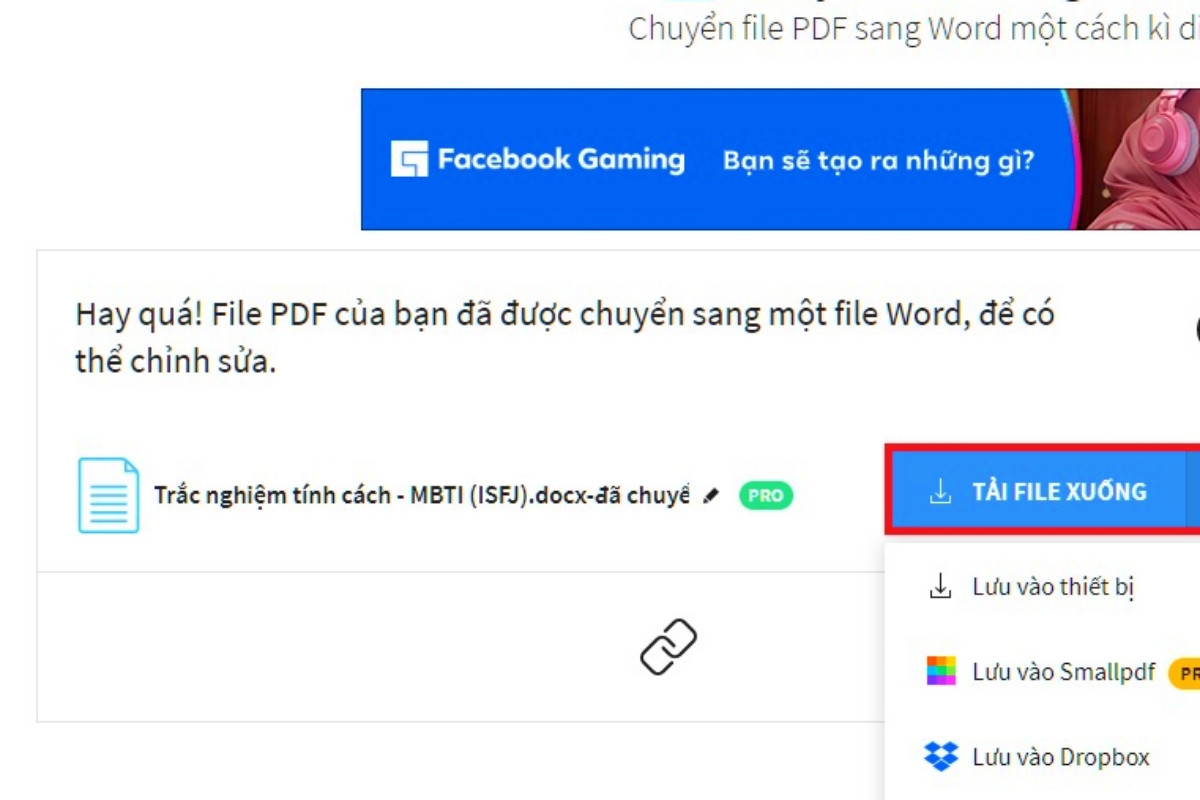Click the filename Trắc nghiệm tính cách - MBTI (ISFJ).docx
Screen dimensions: 1200x800
[x=422, y=495]
